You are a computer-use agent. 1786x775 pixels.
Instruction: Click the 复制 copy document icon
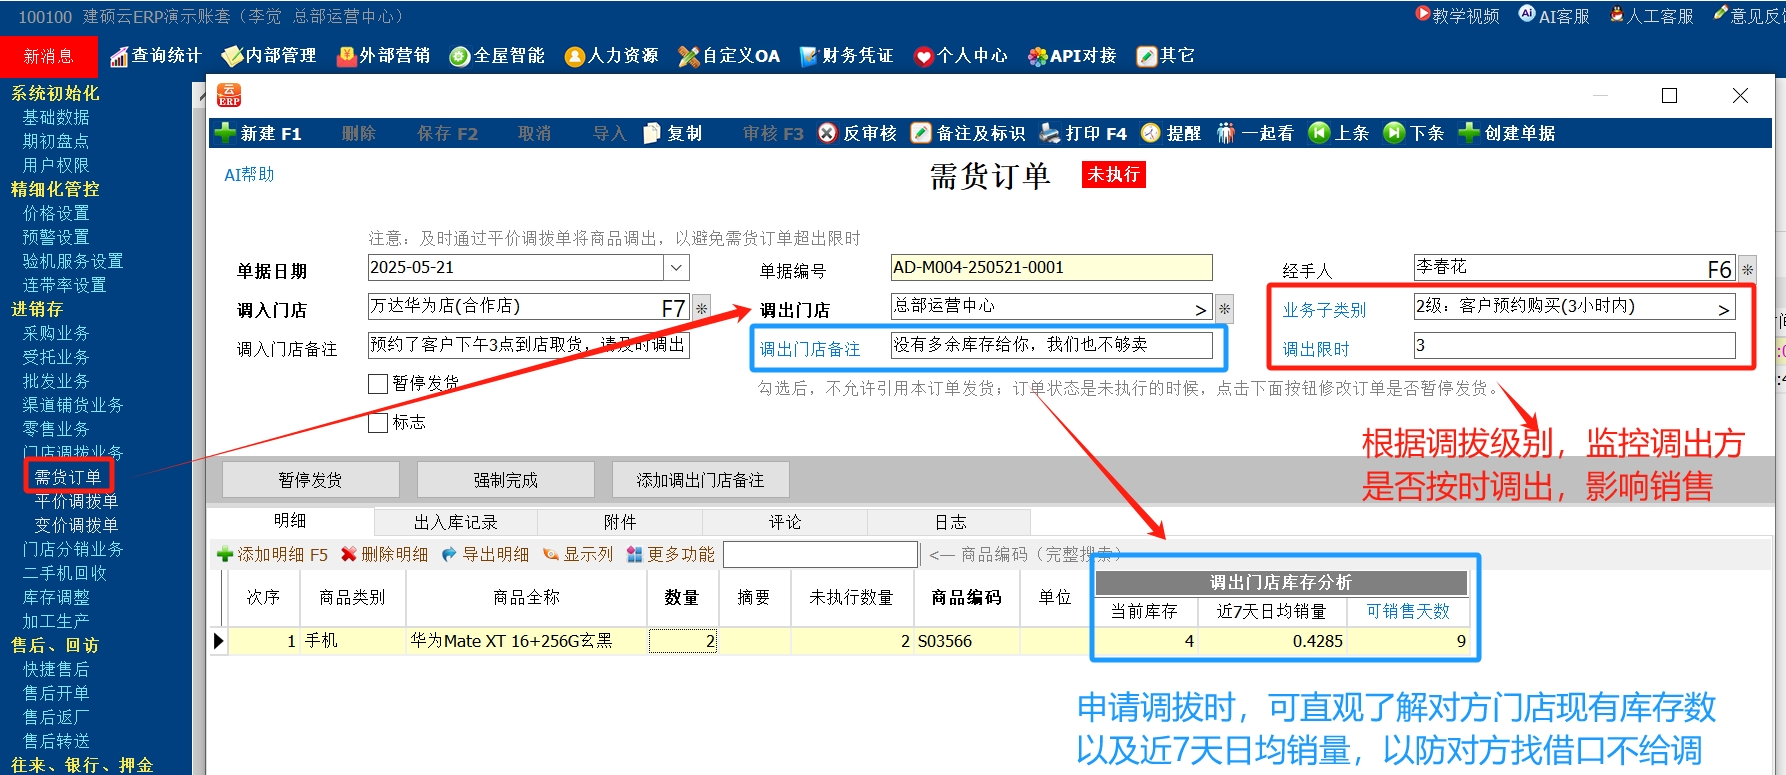pyautogui.click(x=652, y=133)
